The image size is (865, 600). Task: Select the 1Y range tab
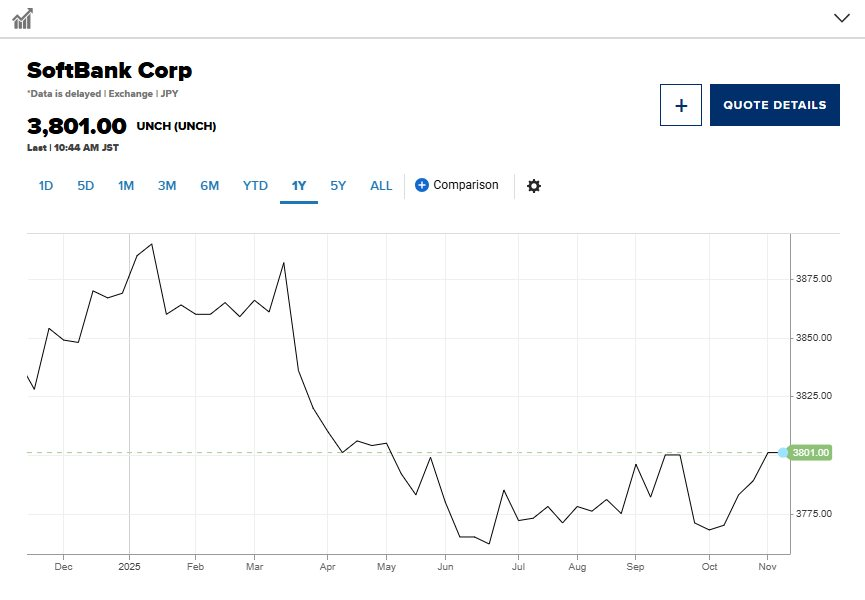pyautogui.click(x=299, y=185)
